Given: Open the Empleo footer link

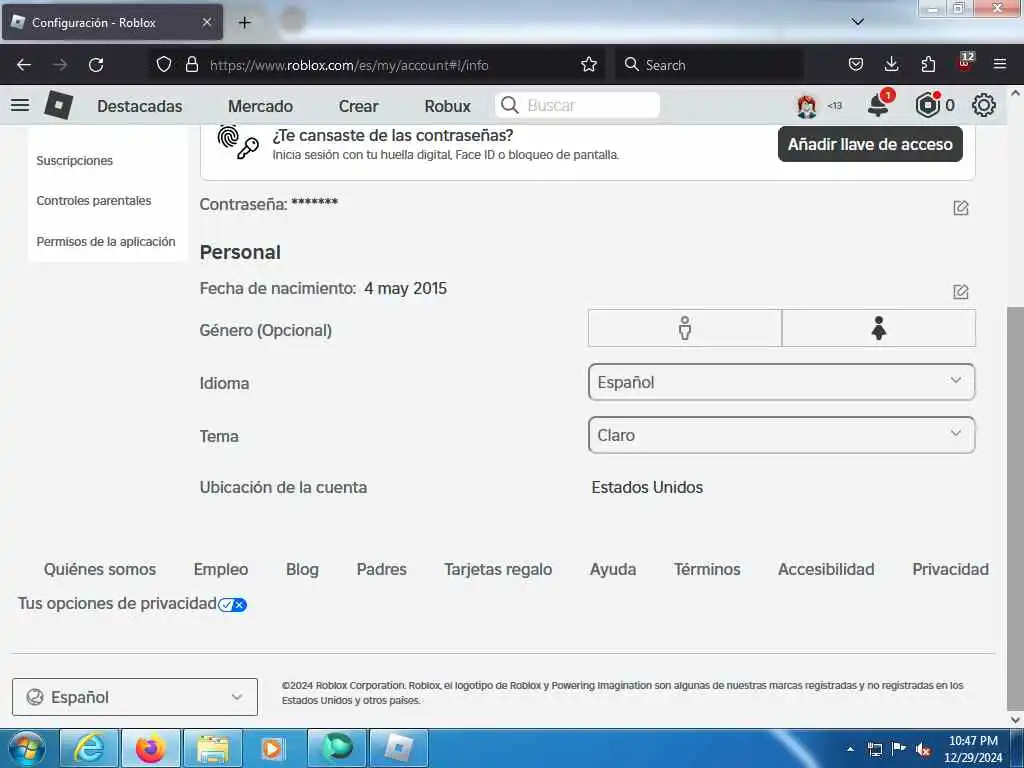Looking at the screenshot, I should (221, 569).
